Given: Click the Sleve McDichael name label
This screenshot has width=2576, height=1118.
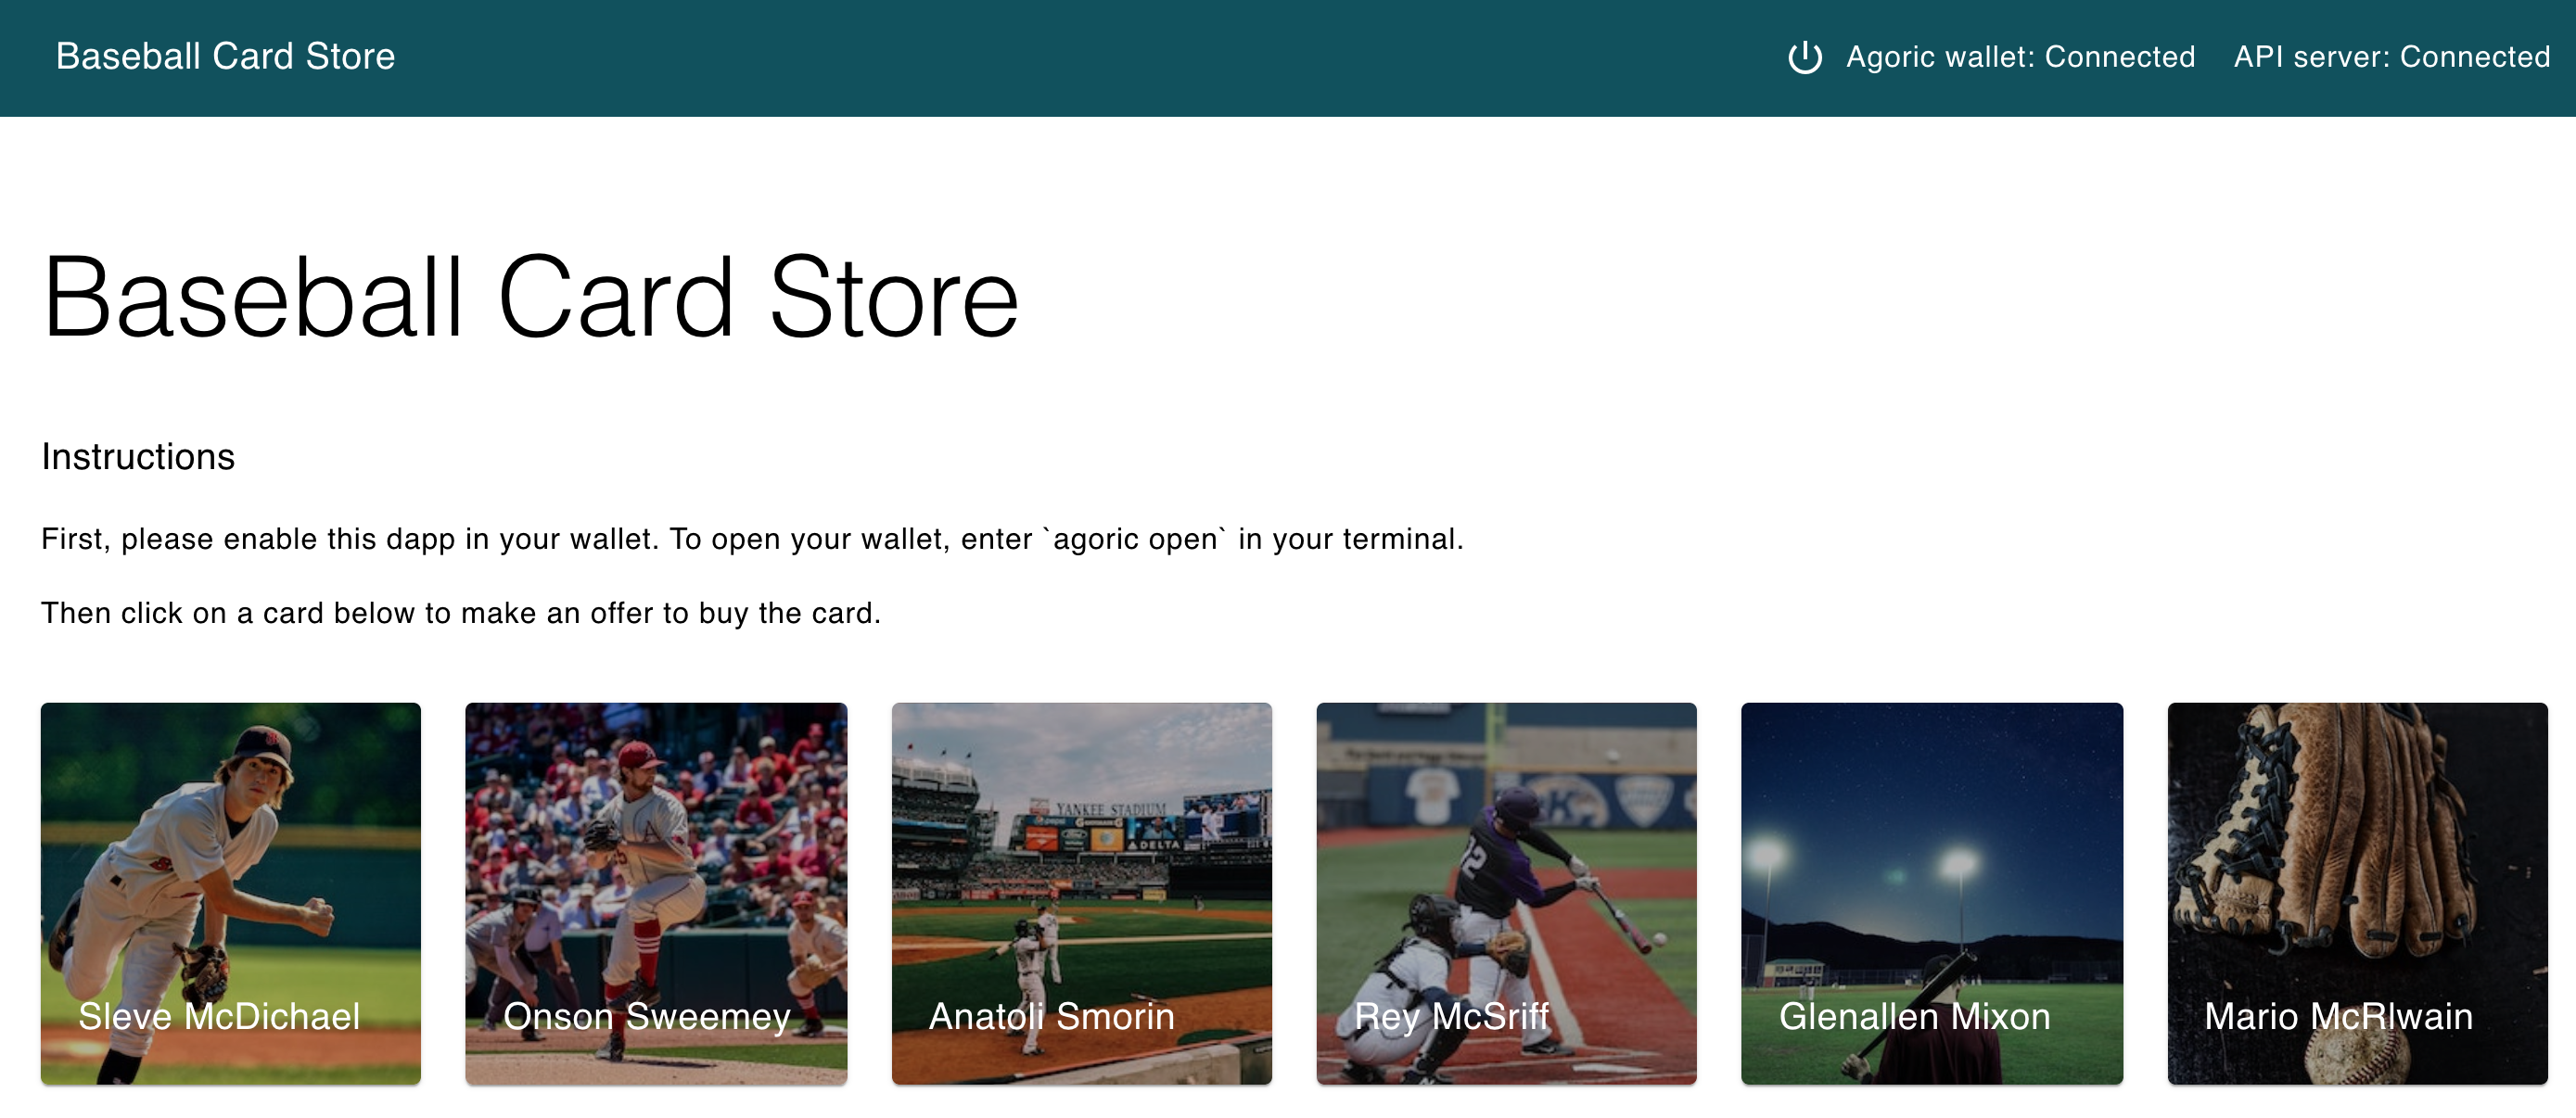Looking at the screenshot, I should point(219,1017).
